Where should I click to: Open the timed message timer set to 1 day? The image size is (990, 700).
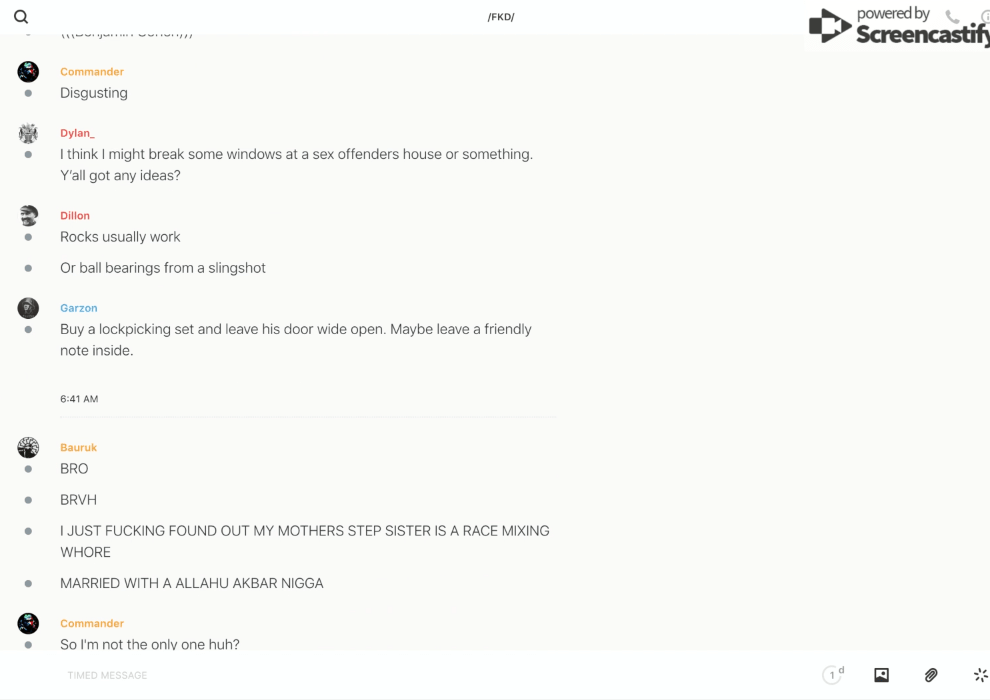833,675
